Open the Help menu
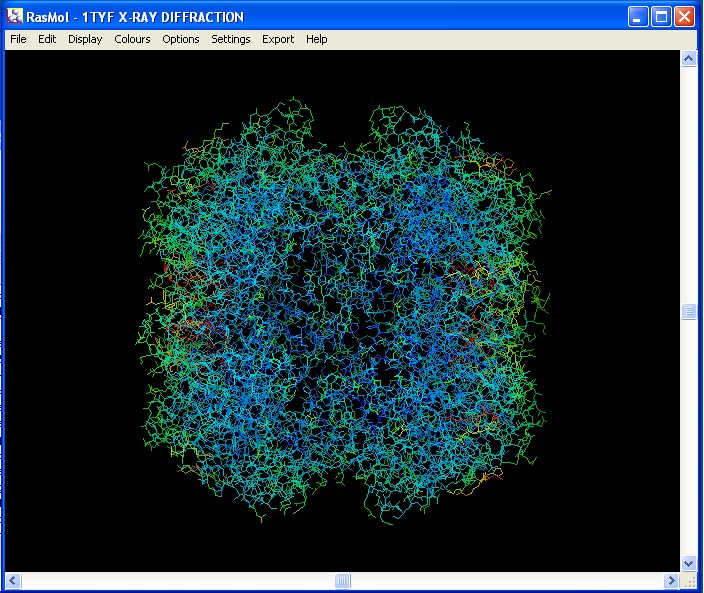 coord(317,39)
